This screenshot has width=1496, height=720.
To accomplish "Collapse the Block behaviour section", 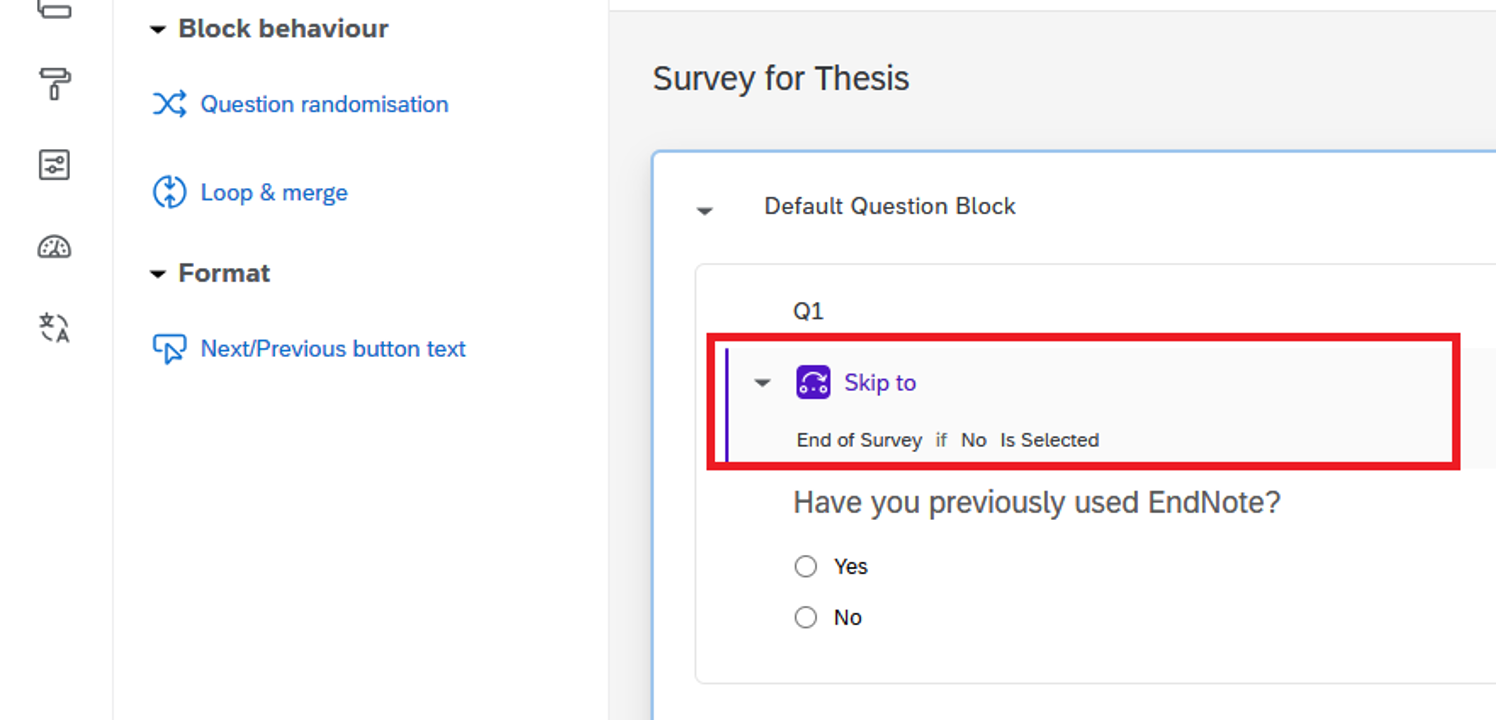I will coord(157,30).
